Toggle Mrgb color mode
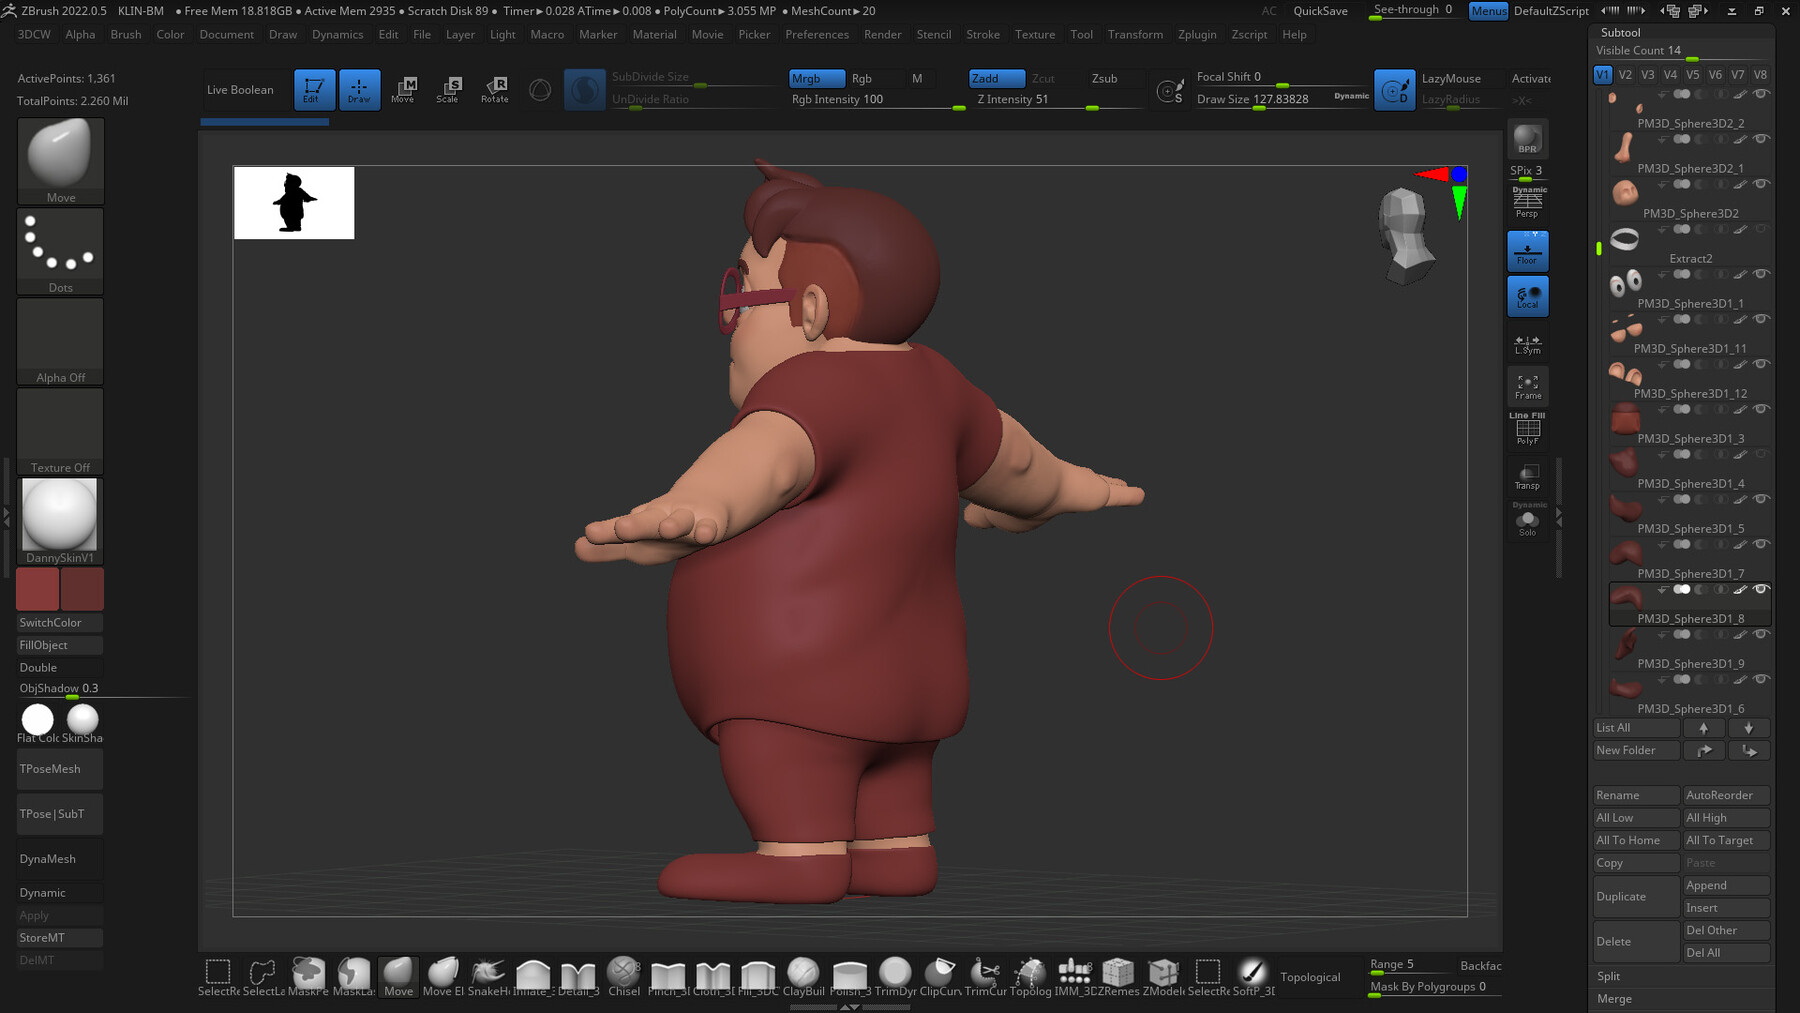Image resolution: width=1800 pixels, height=1013 pixels. (x=816, y=78)
